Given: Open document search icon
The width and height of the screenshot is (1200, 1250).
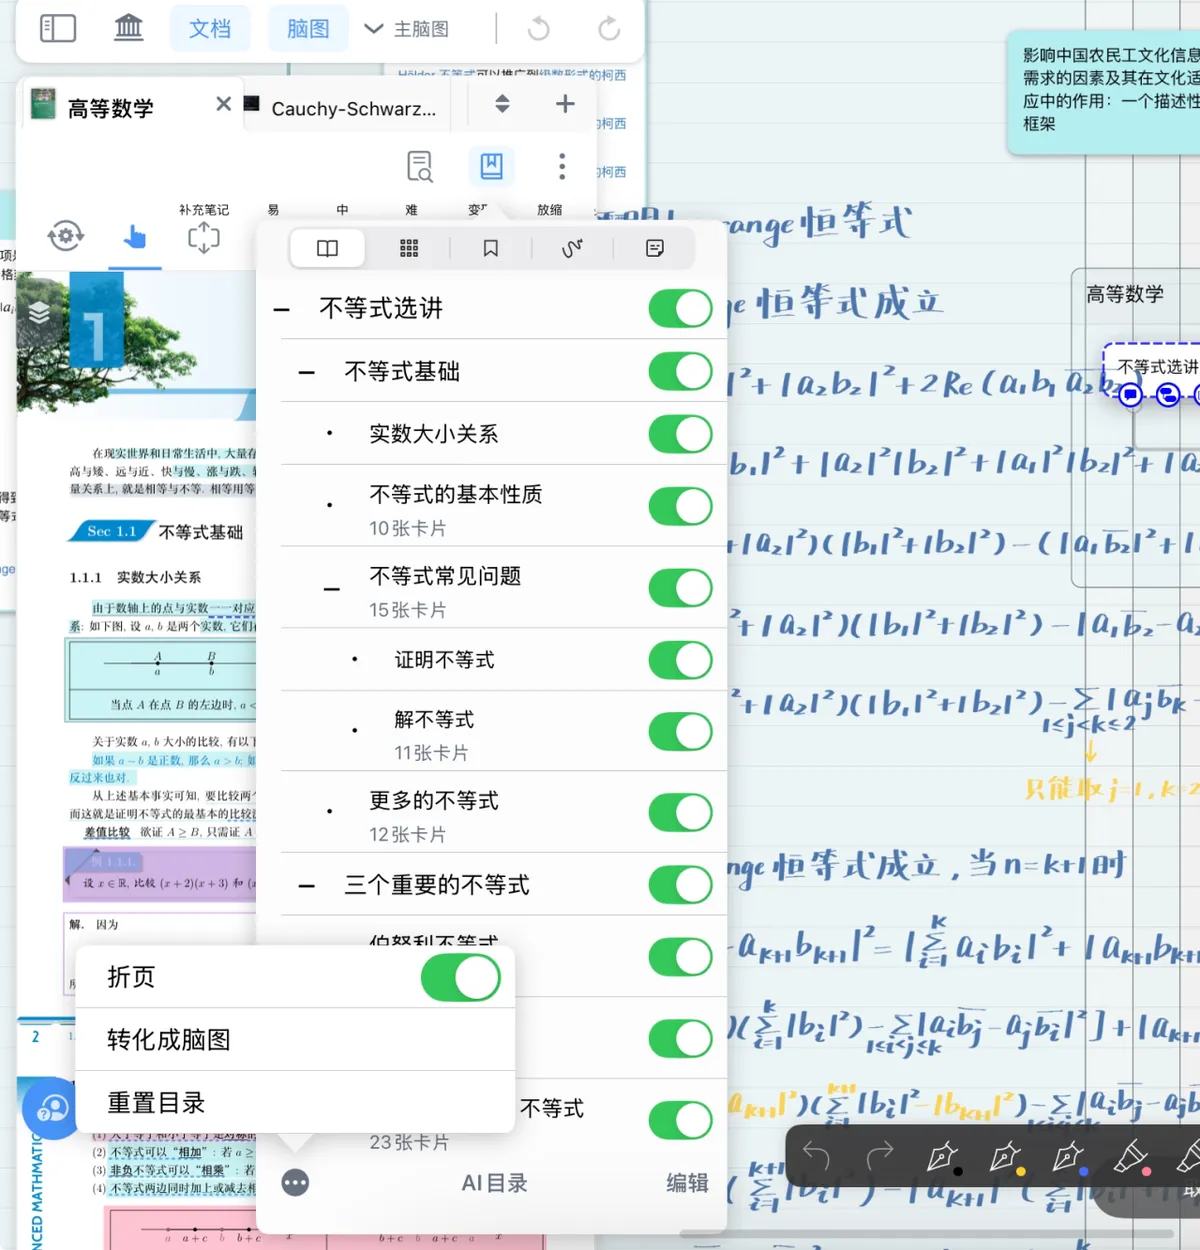Looking at the screenshot, I should tap(421, 166).
